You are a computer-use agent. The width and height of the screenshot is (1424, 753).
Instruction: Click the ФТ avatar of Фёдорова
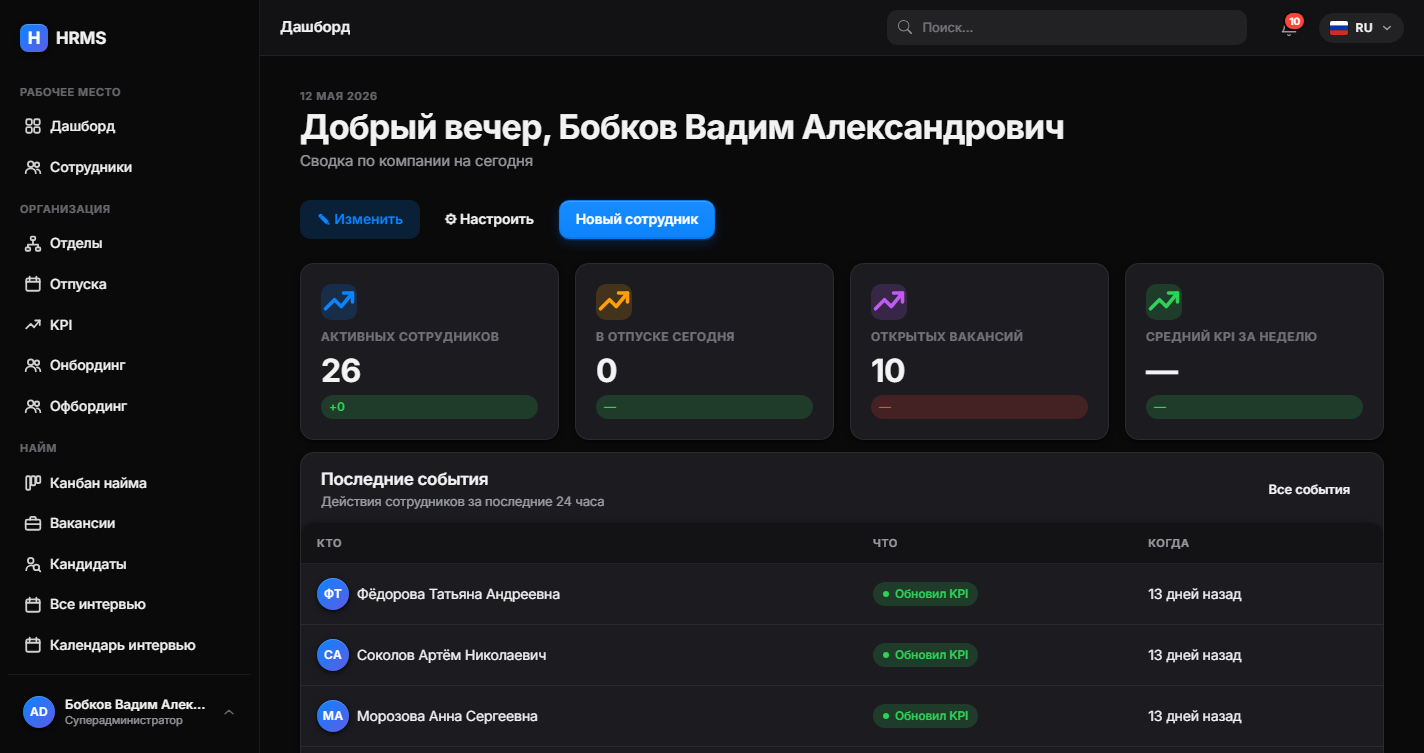[x=333, y=594]
